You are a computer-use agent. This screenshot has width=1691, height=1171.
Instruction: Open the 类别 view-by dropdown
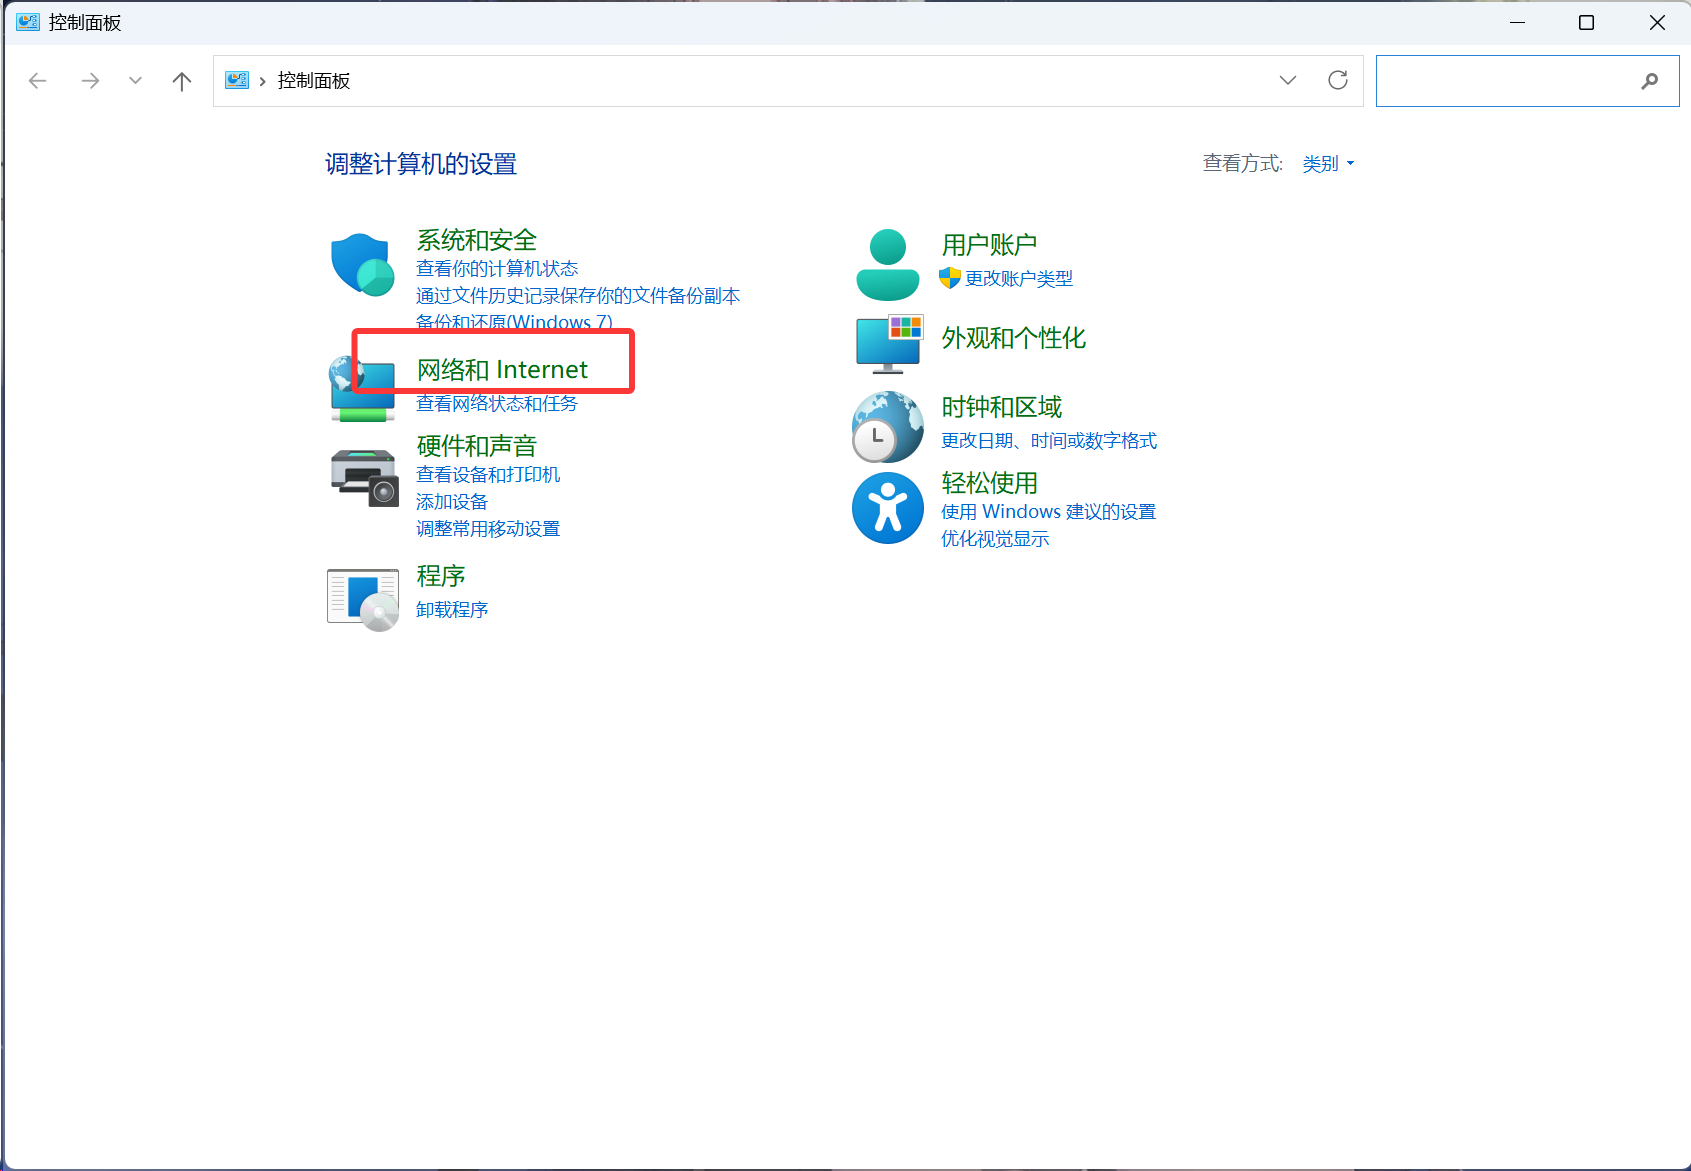tap(1327, 164)
